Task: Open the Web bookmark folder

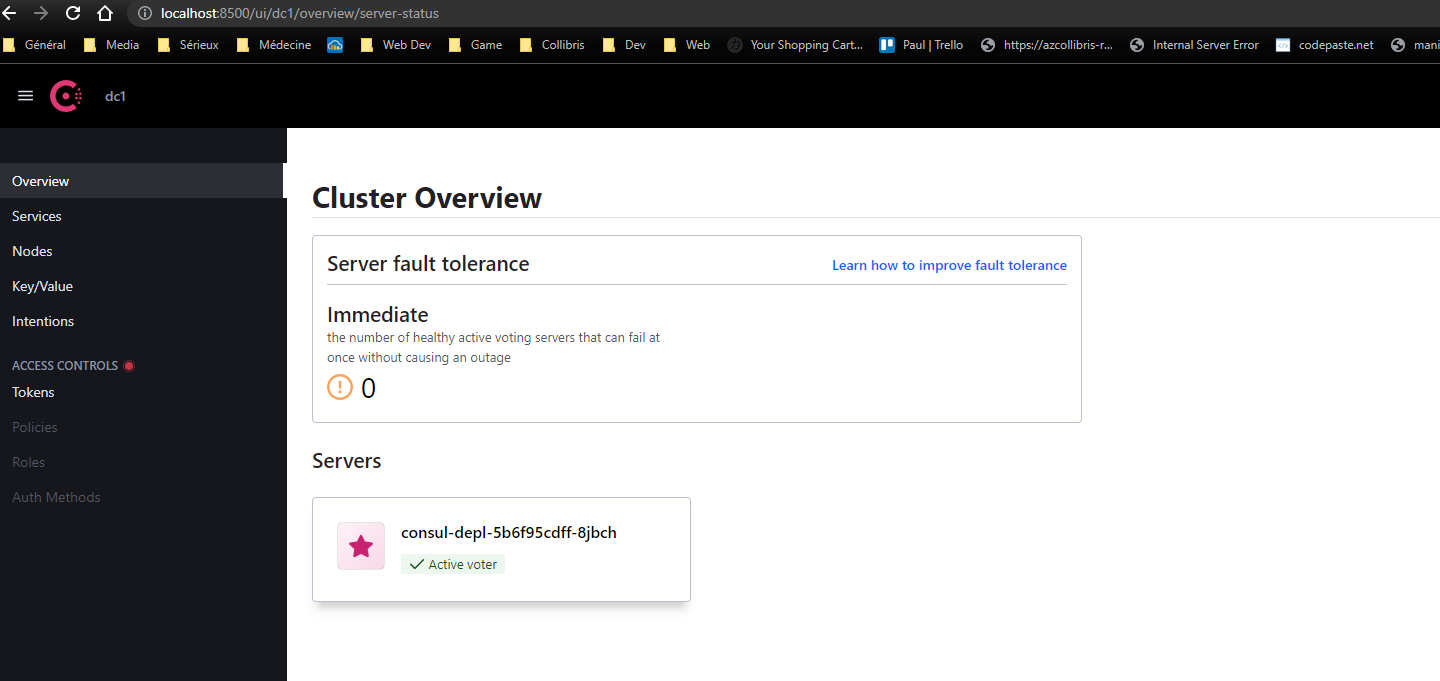Action: (687, 45)
